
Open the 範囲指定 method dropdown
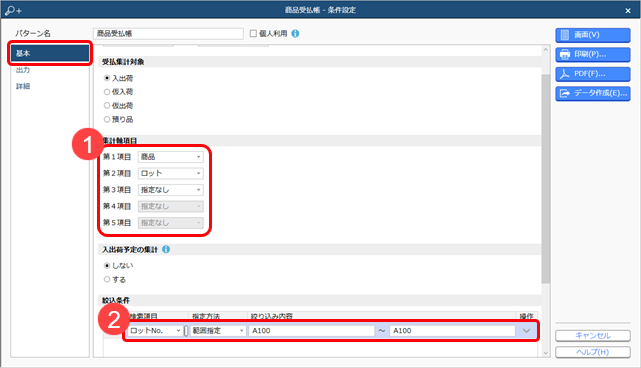[217, 330]
